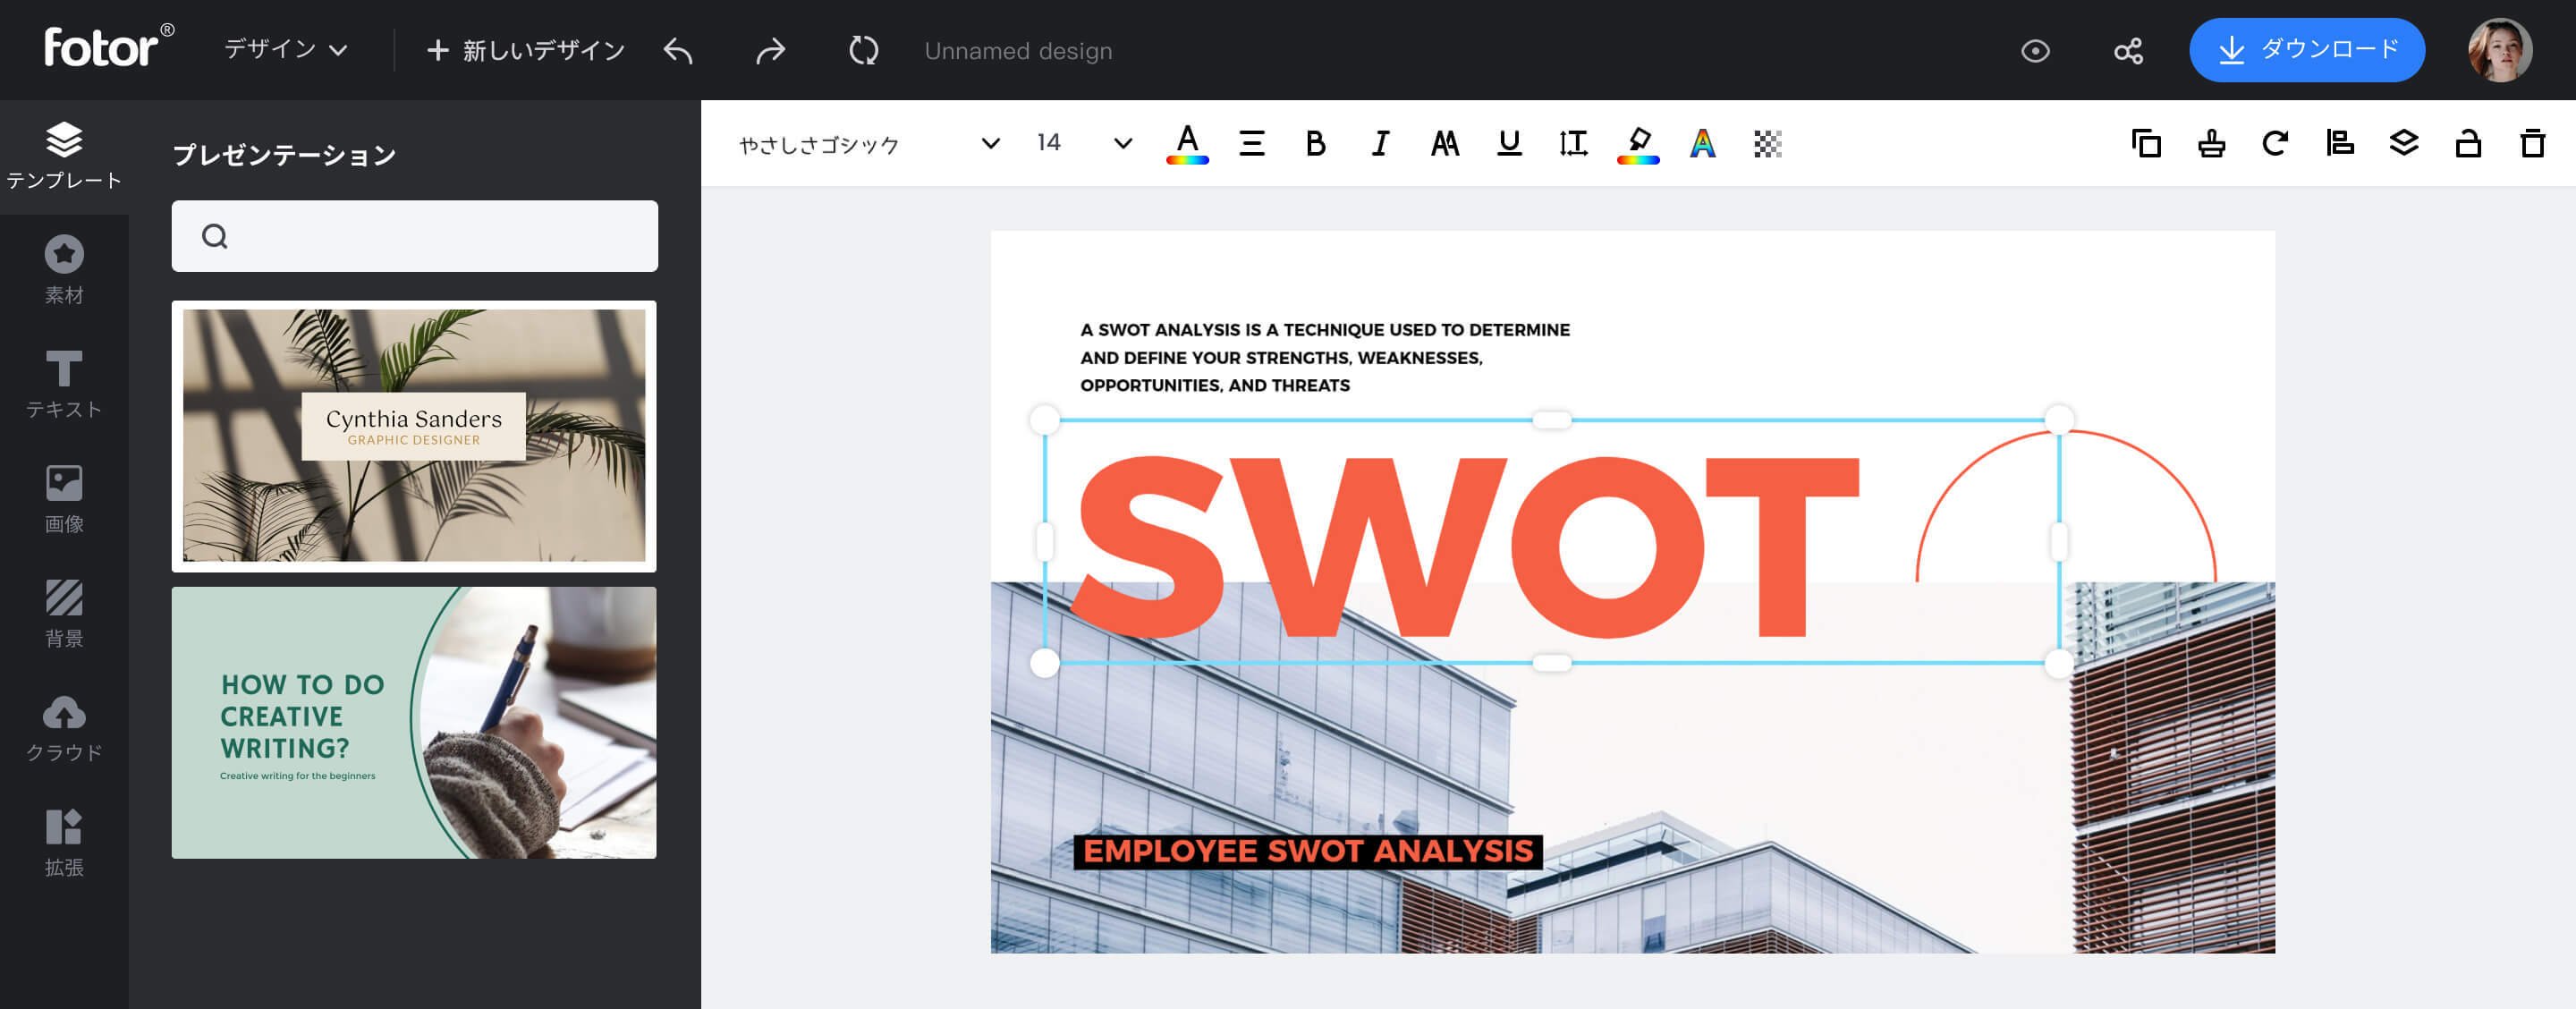The height and width of the screenshot is (1009, 2576).
Task: Toggle preview eye icon
Action: (2035, 51)
